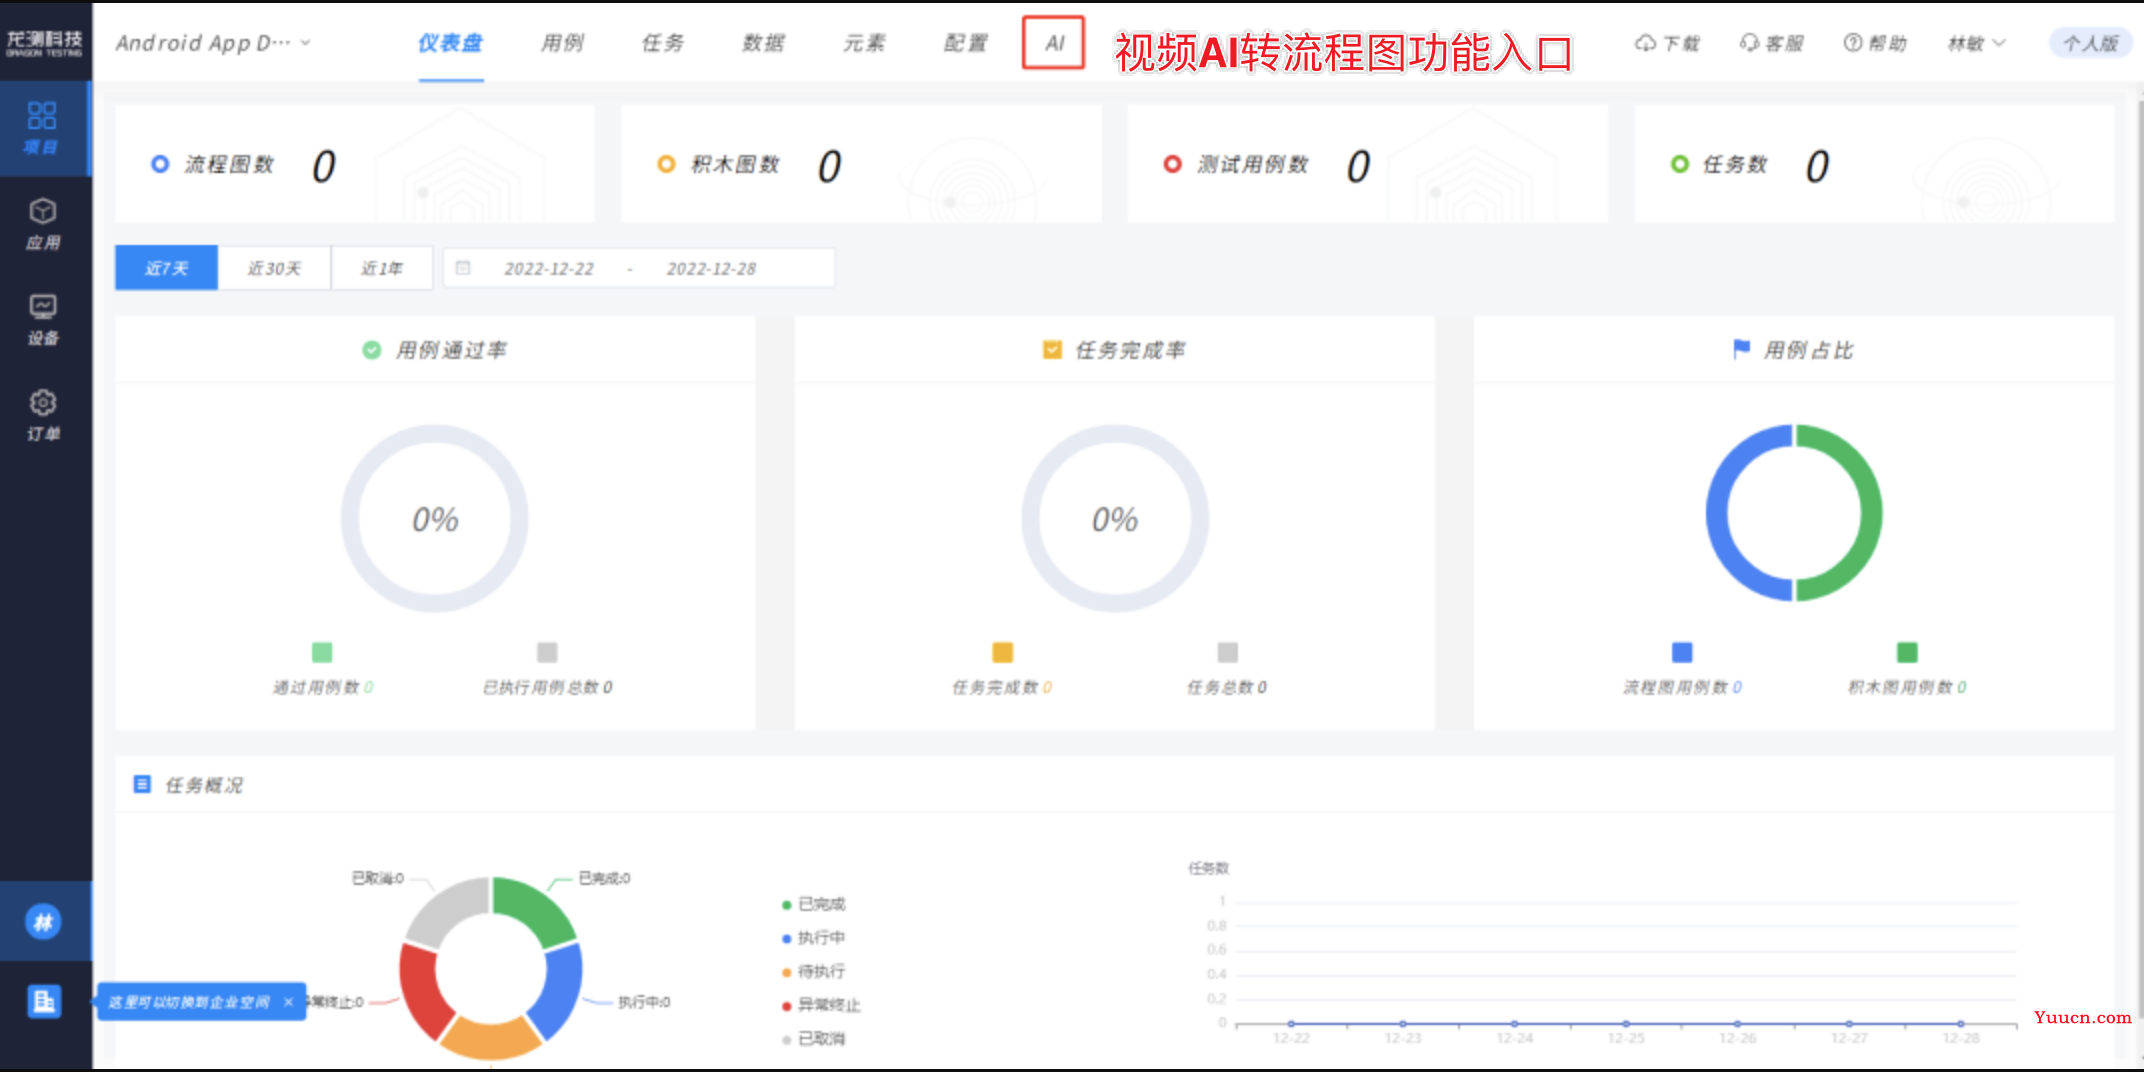
Task: Click the end date 2022-12-28 field
Action: coord(711,268)
